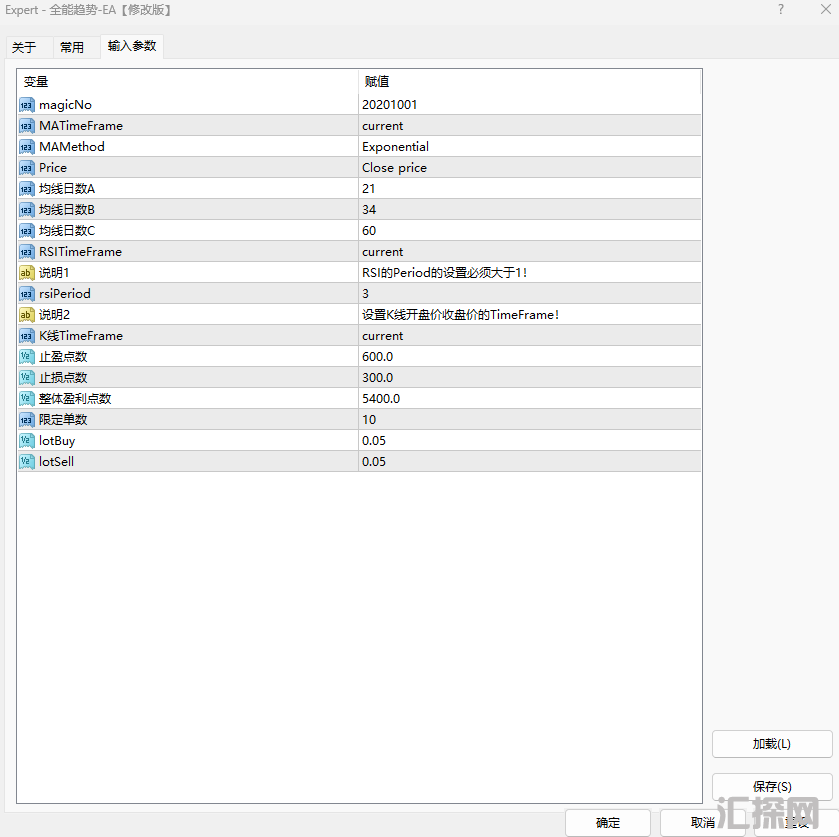
Task: Click the 加载(L) button
Action: 772,744
